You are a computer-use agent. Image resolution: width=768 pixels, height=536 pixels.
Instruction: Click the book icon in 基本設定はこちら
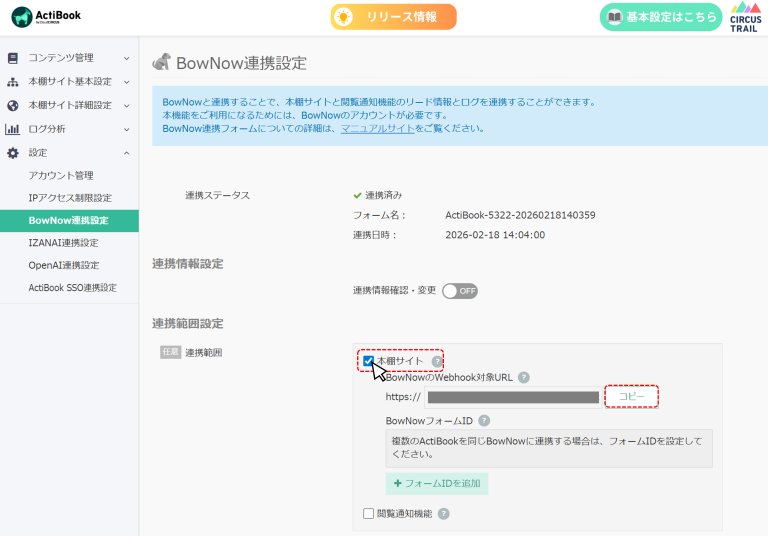tap(614, 17)
